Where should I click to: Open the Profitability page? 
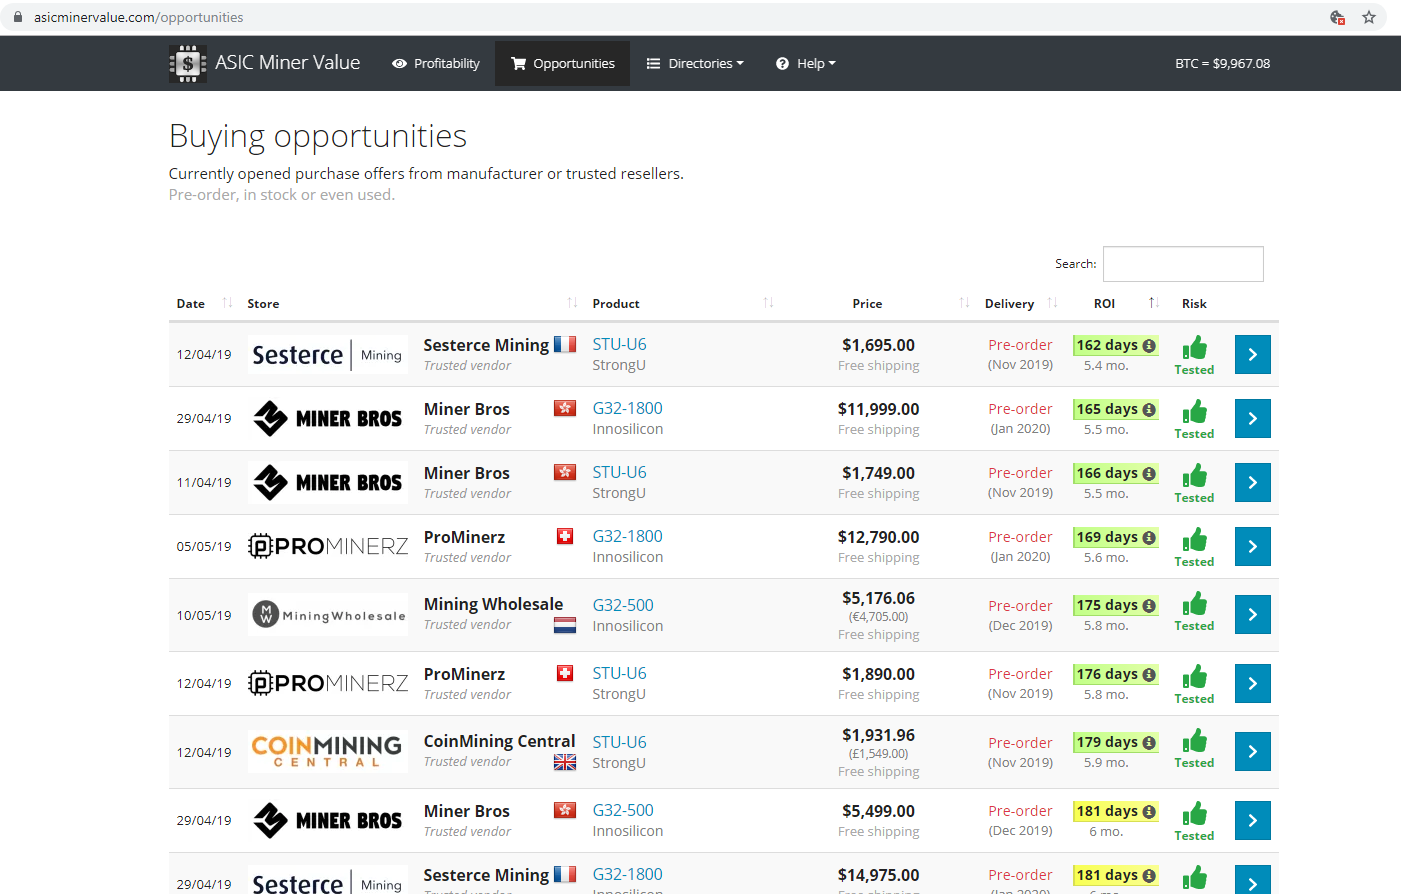(x=436, y=63)
